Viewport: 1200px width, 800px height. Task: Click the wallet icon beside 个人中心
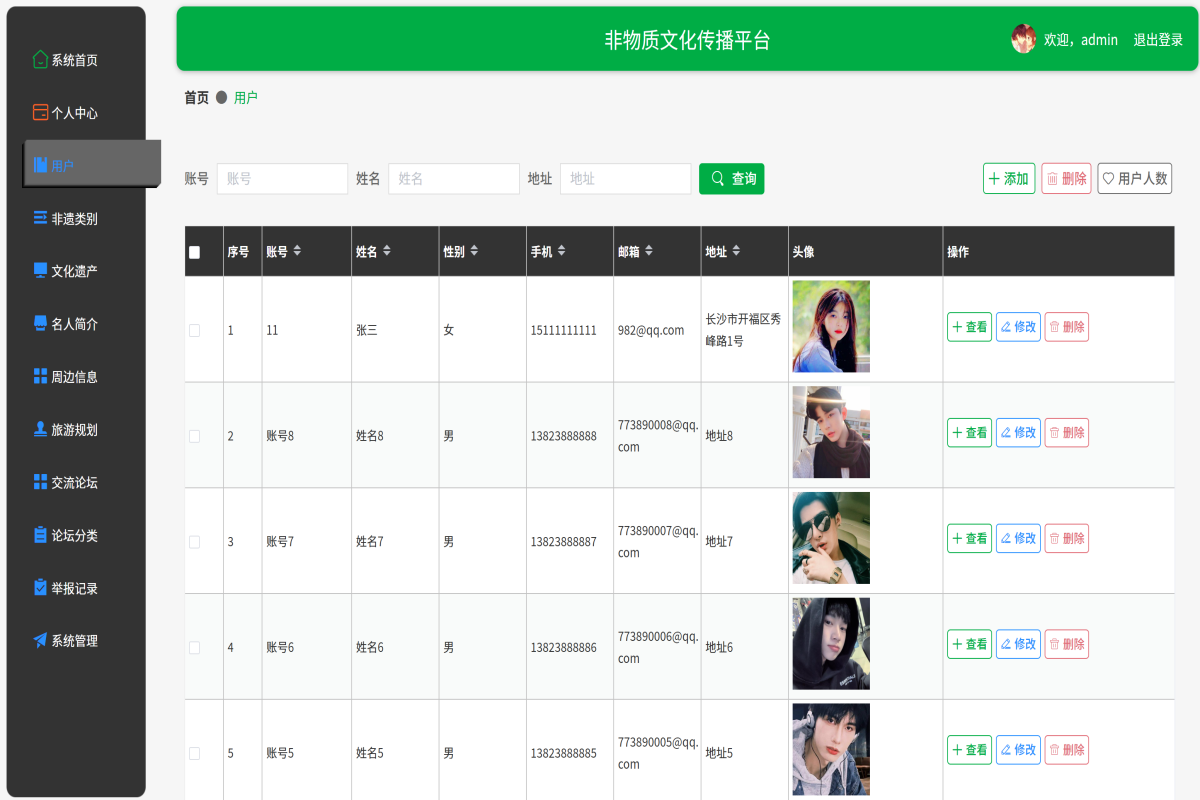point(40,113)
